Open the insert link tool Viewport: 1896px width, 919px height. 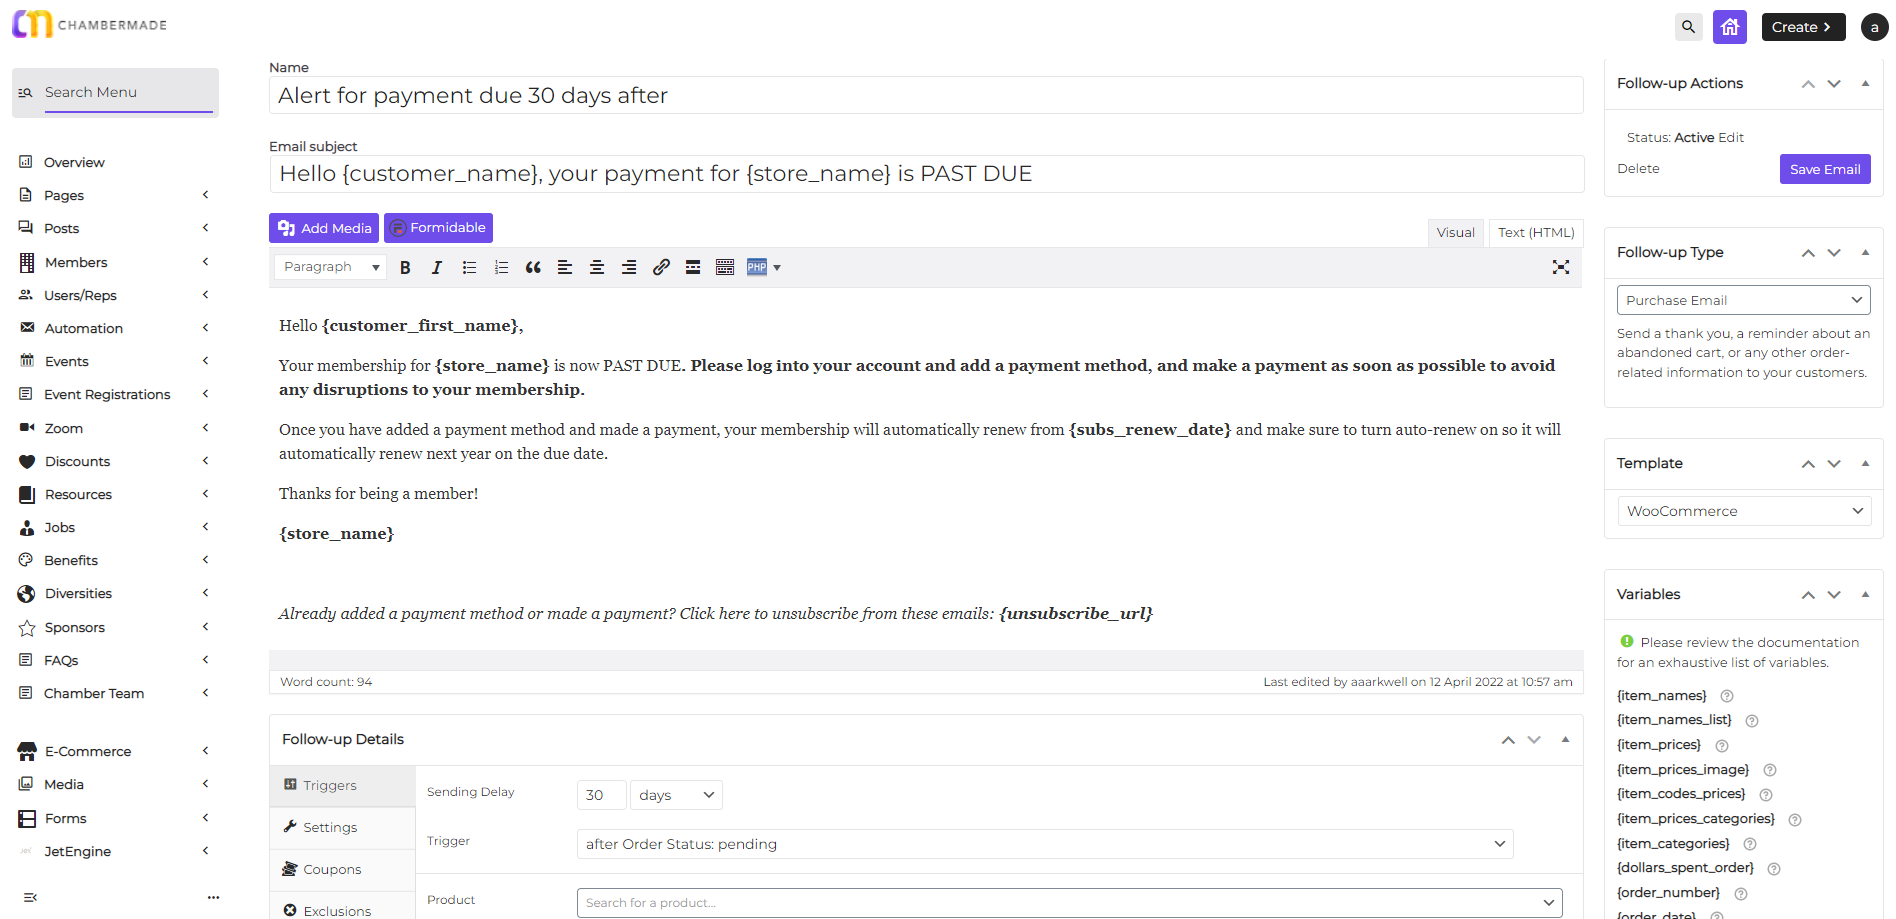pyautogui.click(x=661, y=267)
